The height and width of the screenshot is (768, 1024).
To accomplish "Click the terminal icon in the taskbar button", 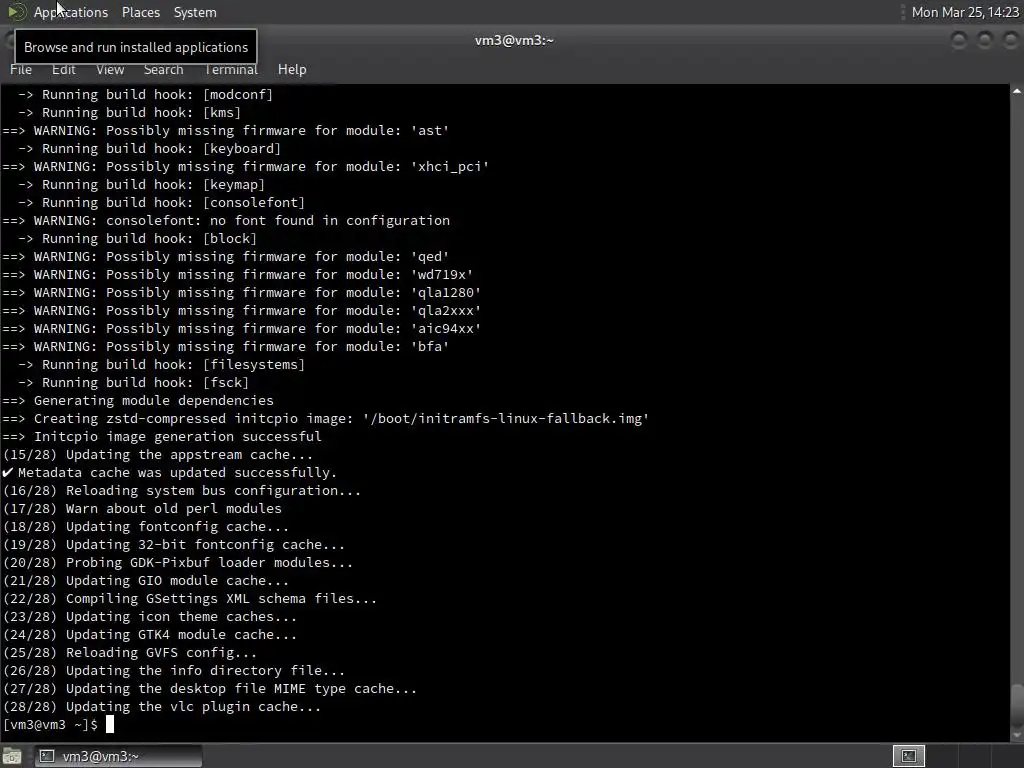I will (x=46, y=756).
